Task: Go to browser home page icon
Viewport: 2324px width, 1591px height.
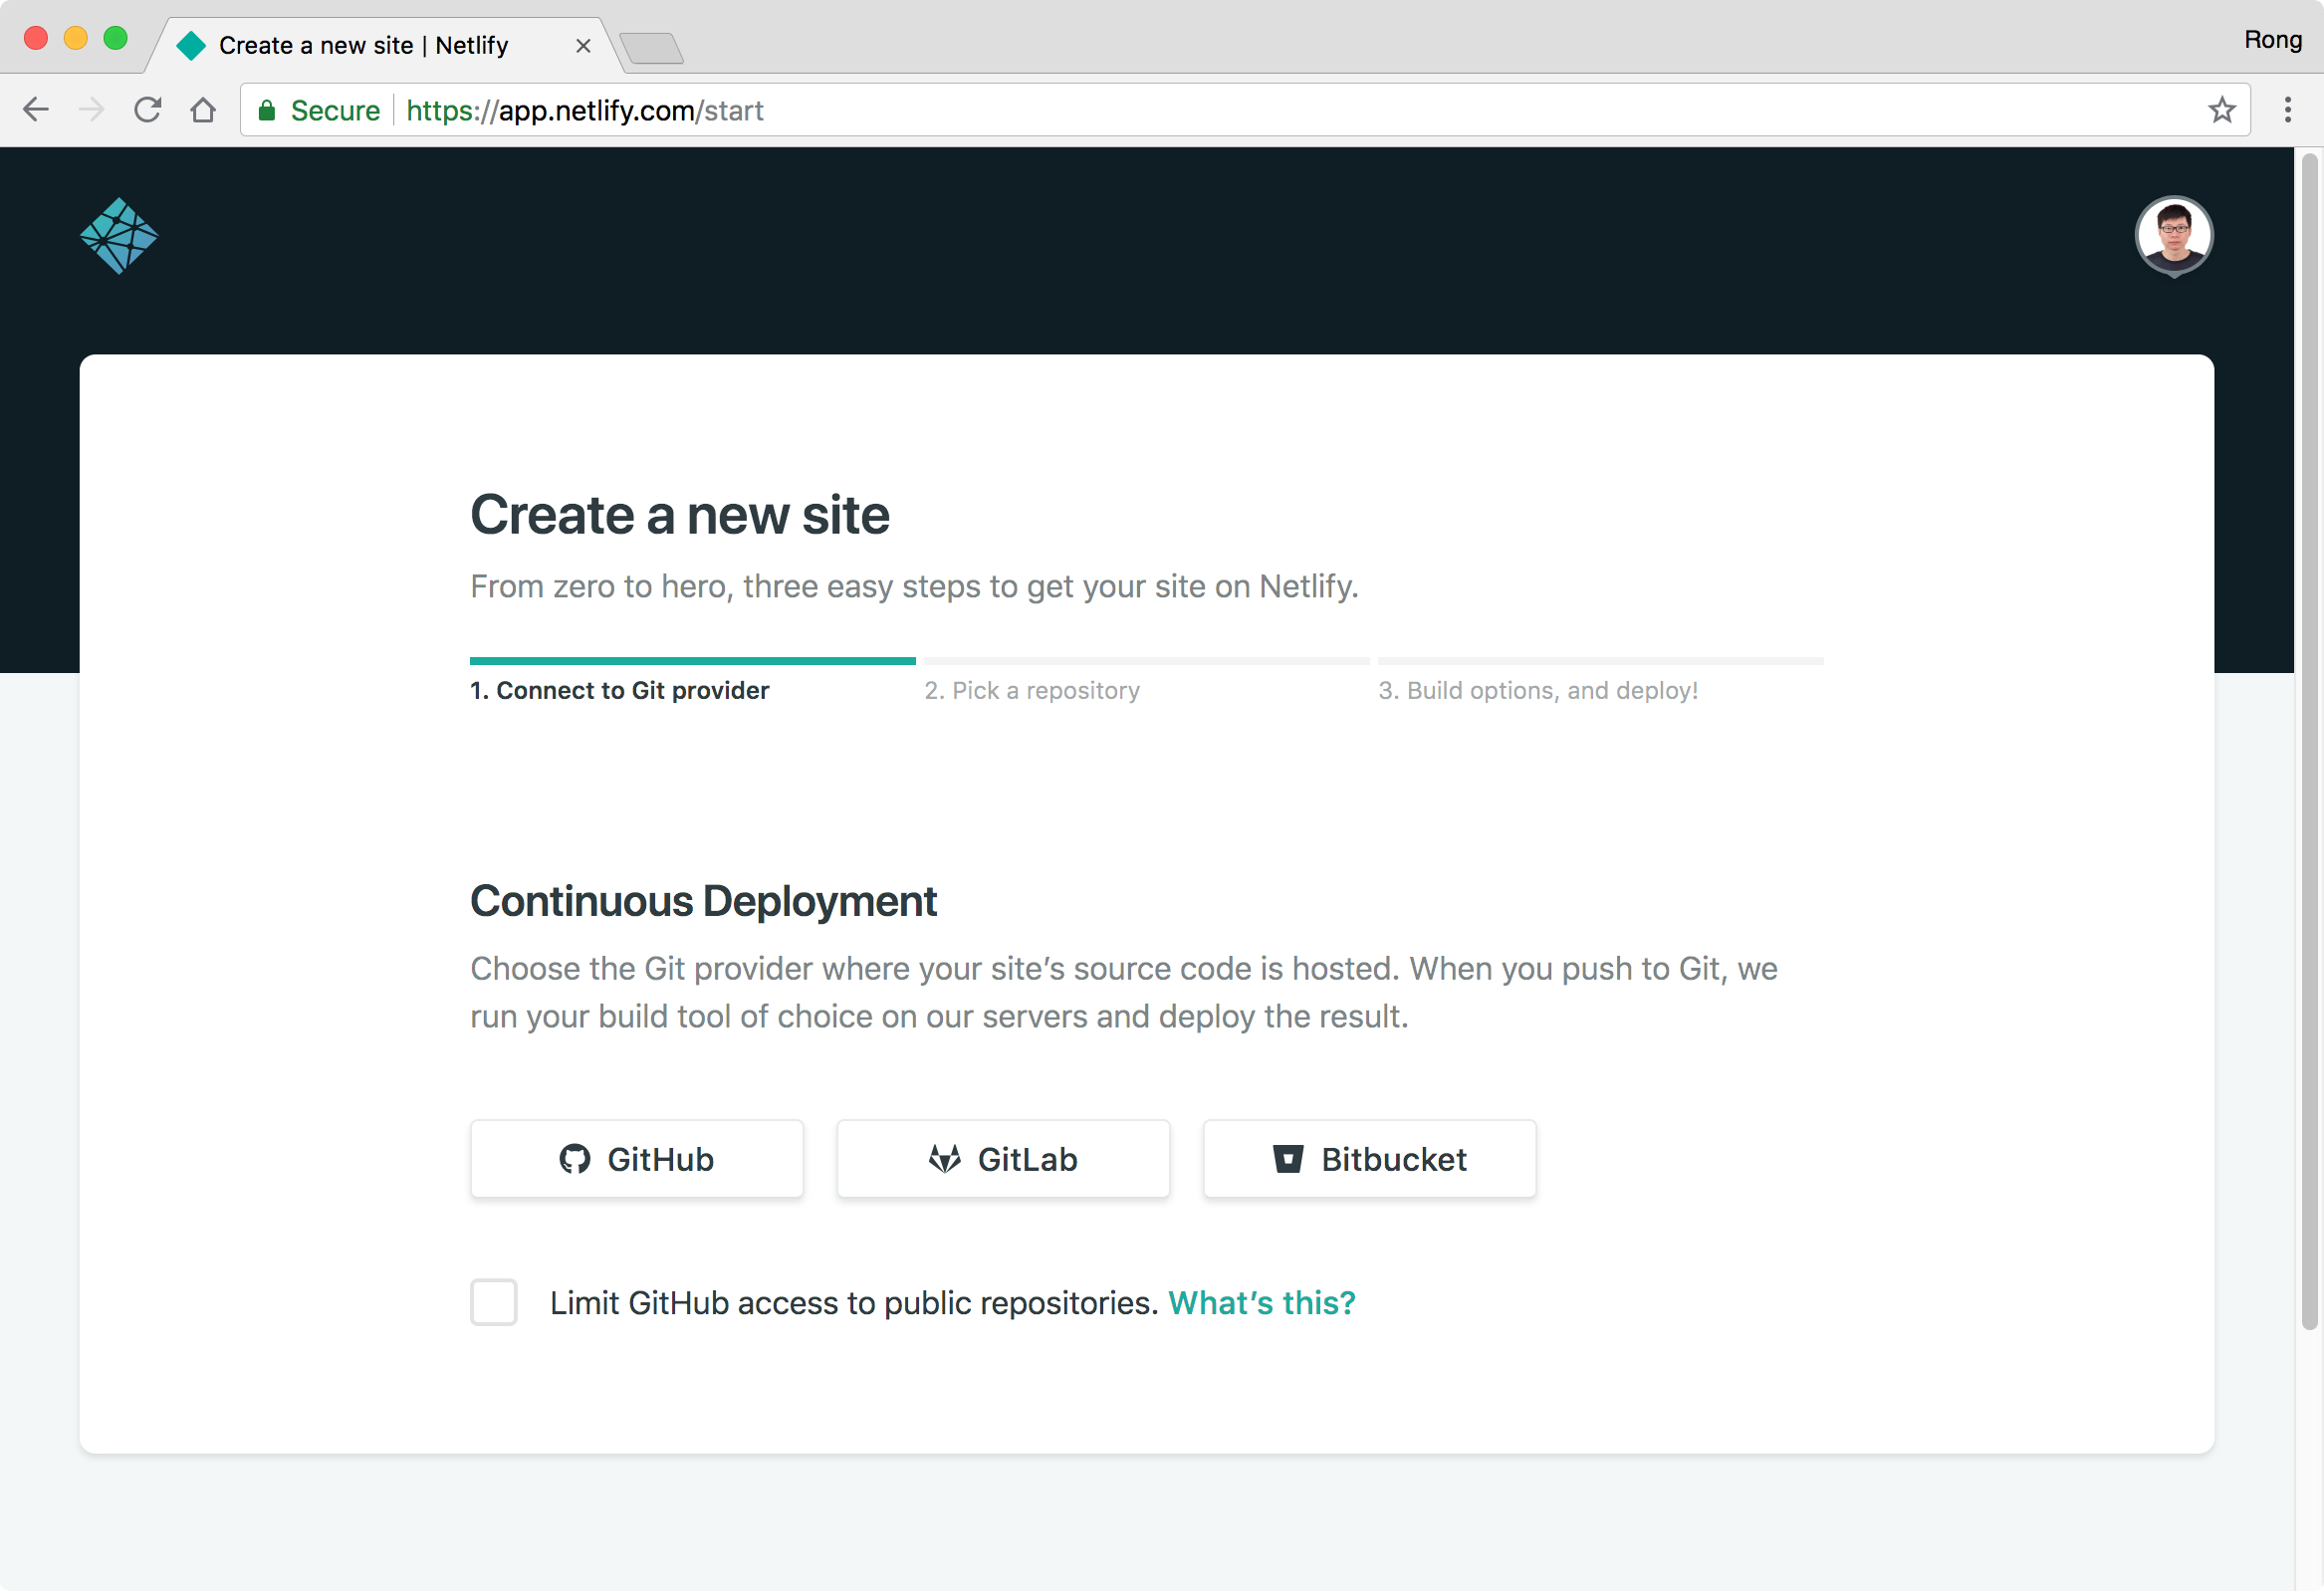Action: coord(203,110)
